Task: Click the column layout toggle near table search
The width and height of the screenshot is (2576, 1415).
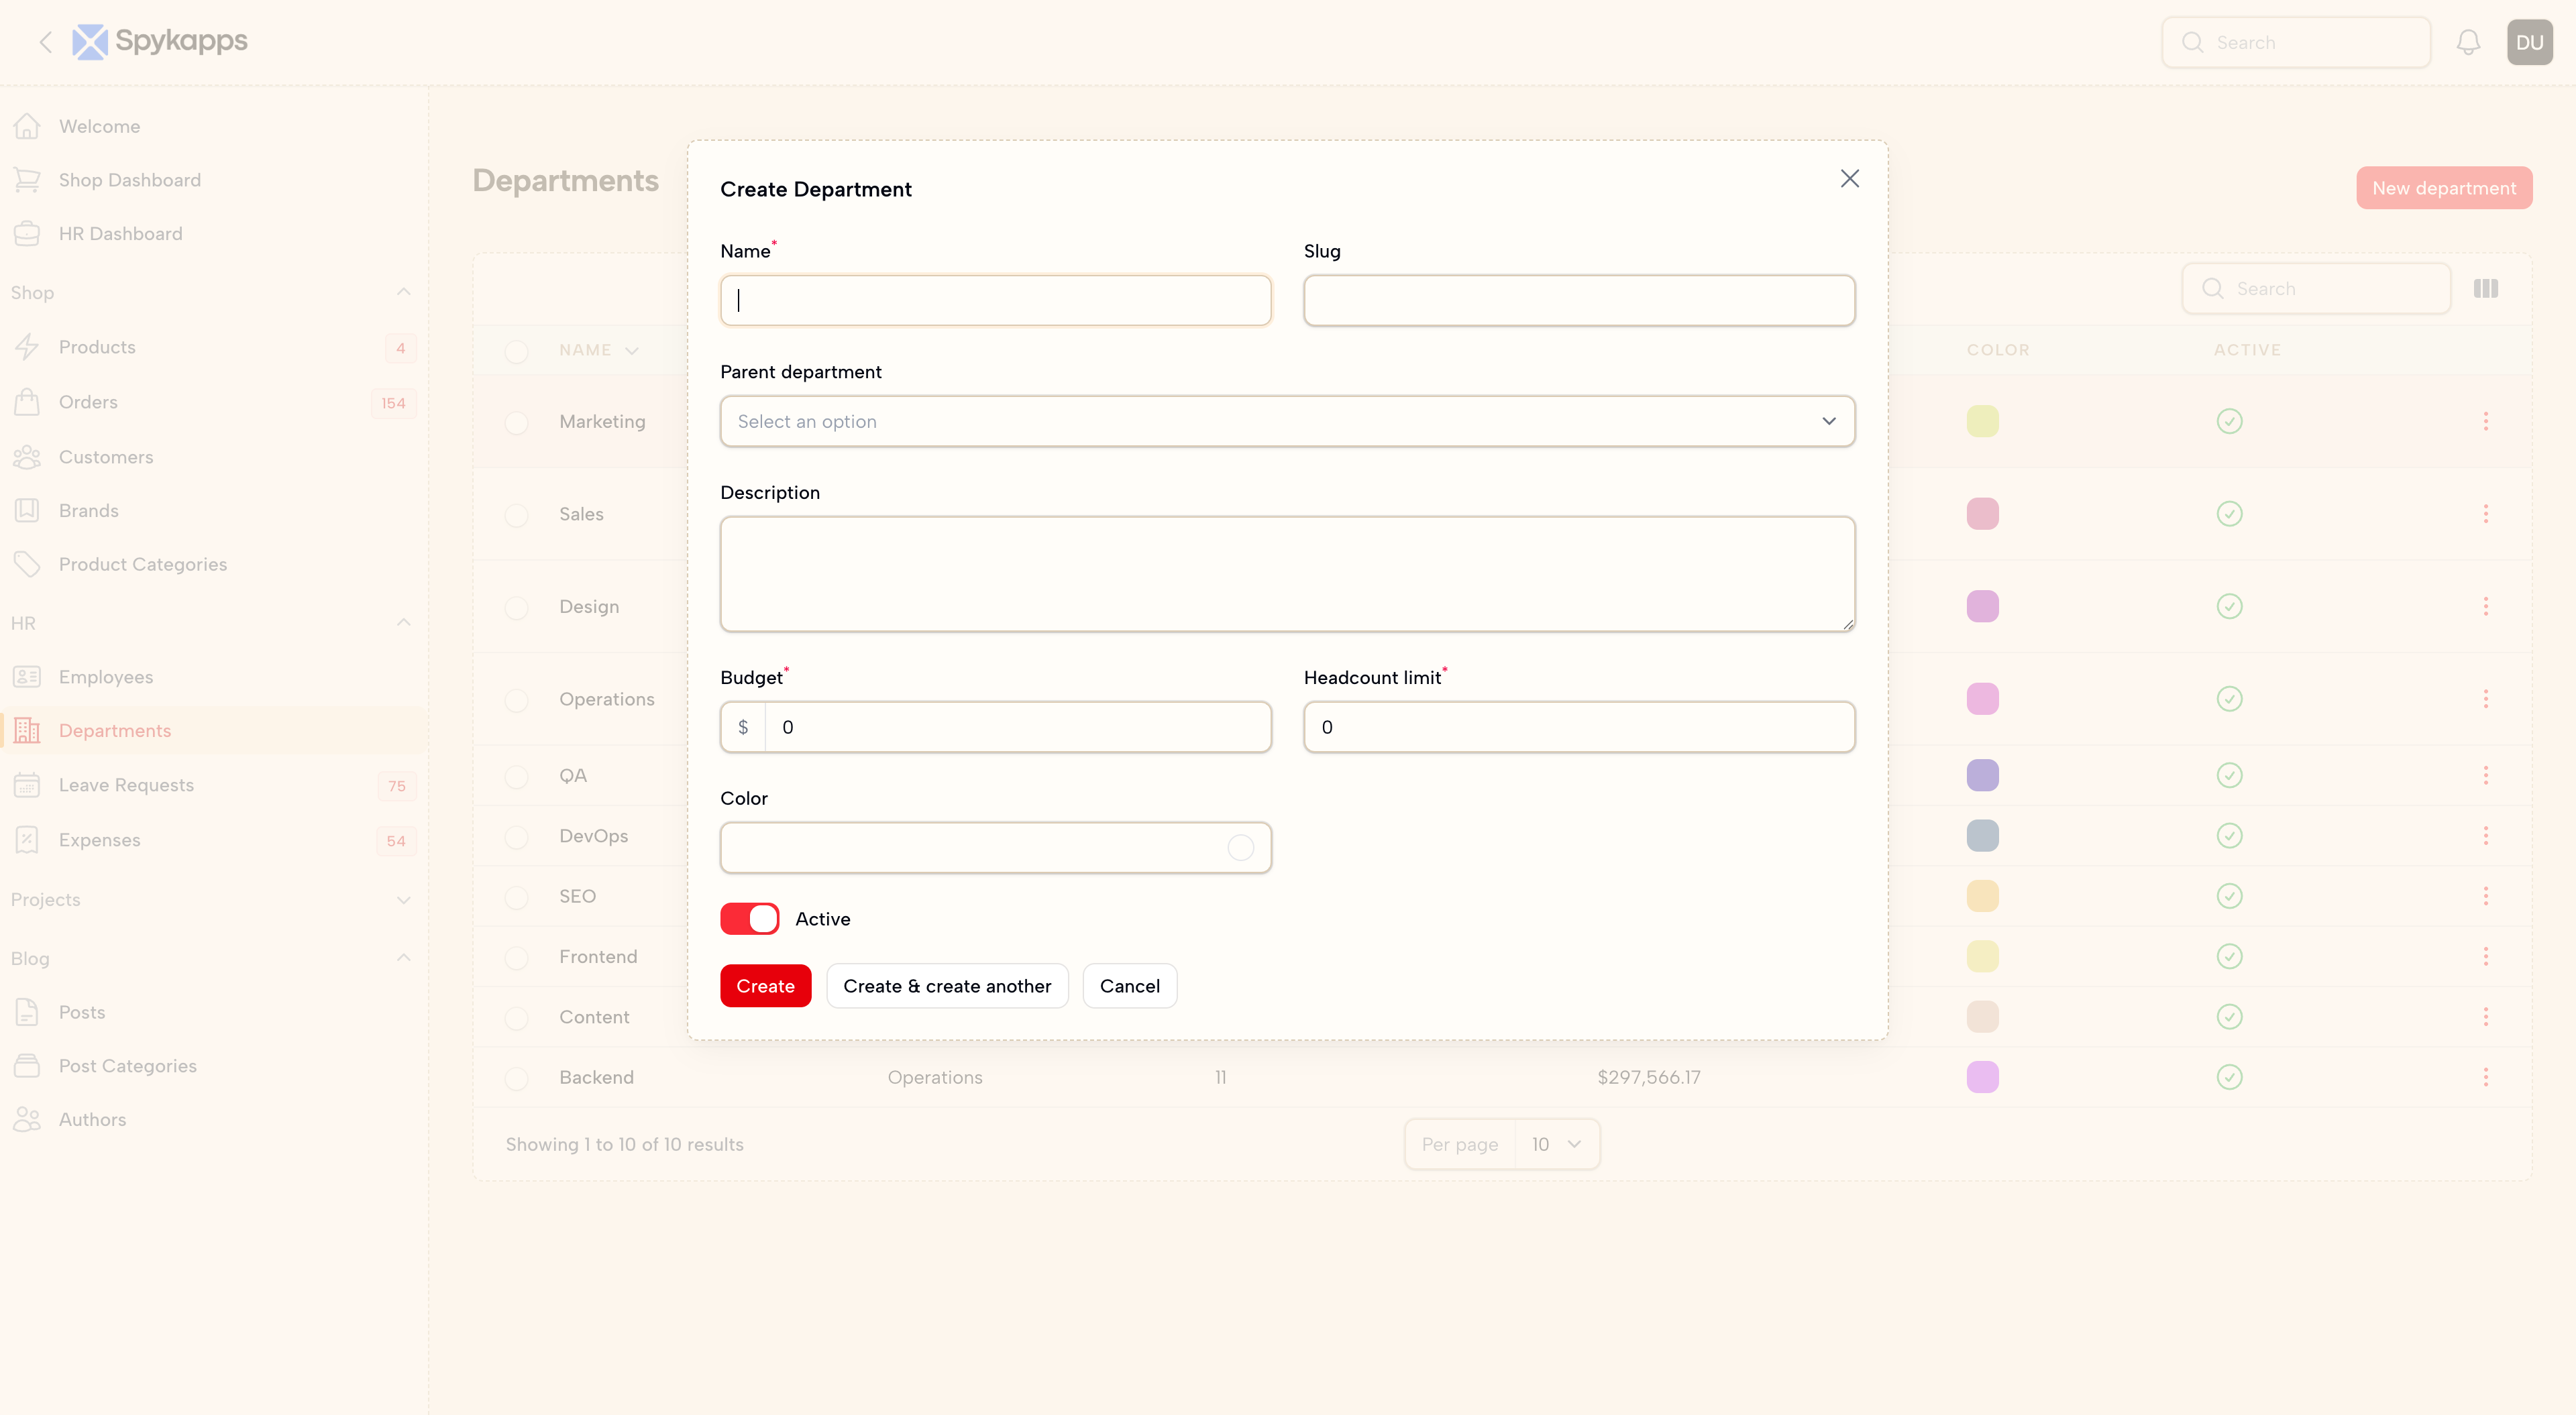Action: tap(2487, 288)
